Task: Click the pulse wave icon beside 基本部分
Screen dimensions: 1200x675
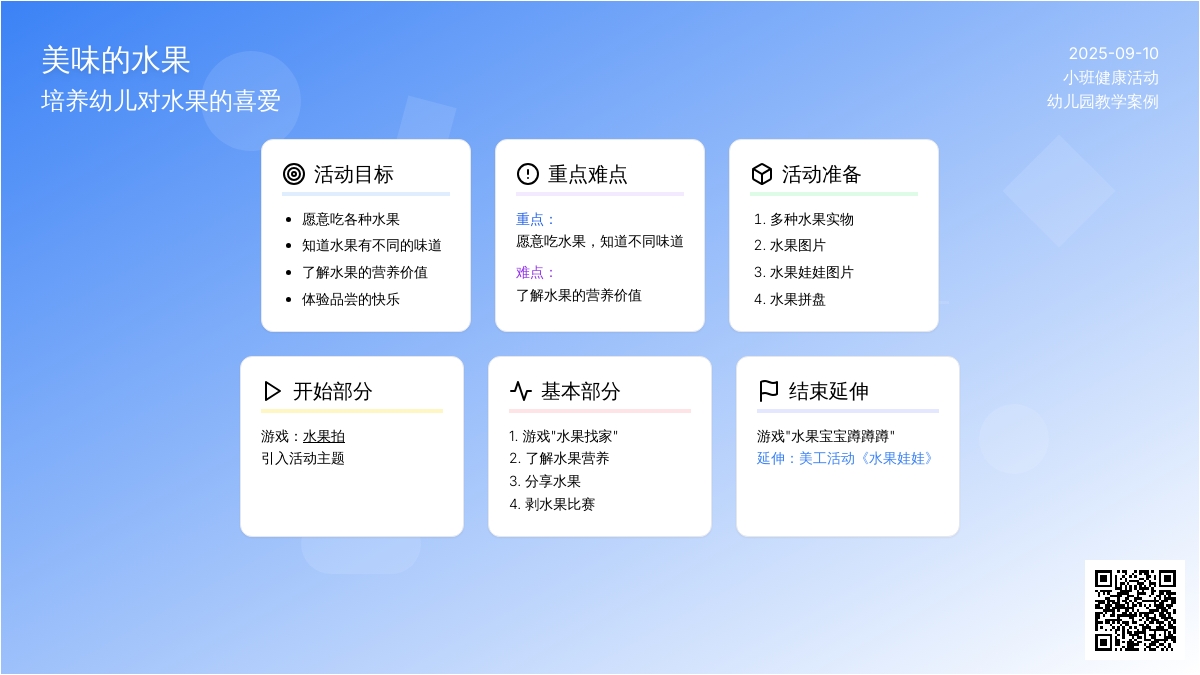Action: pos(520,391)
